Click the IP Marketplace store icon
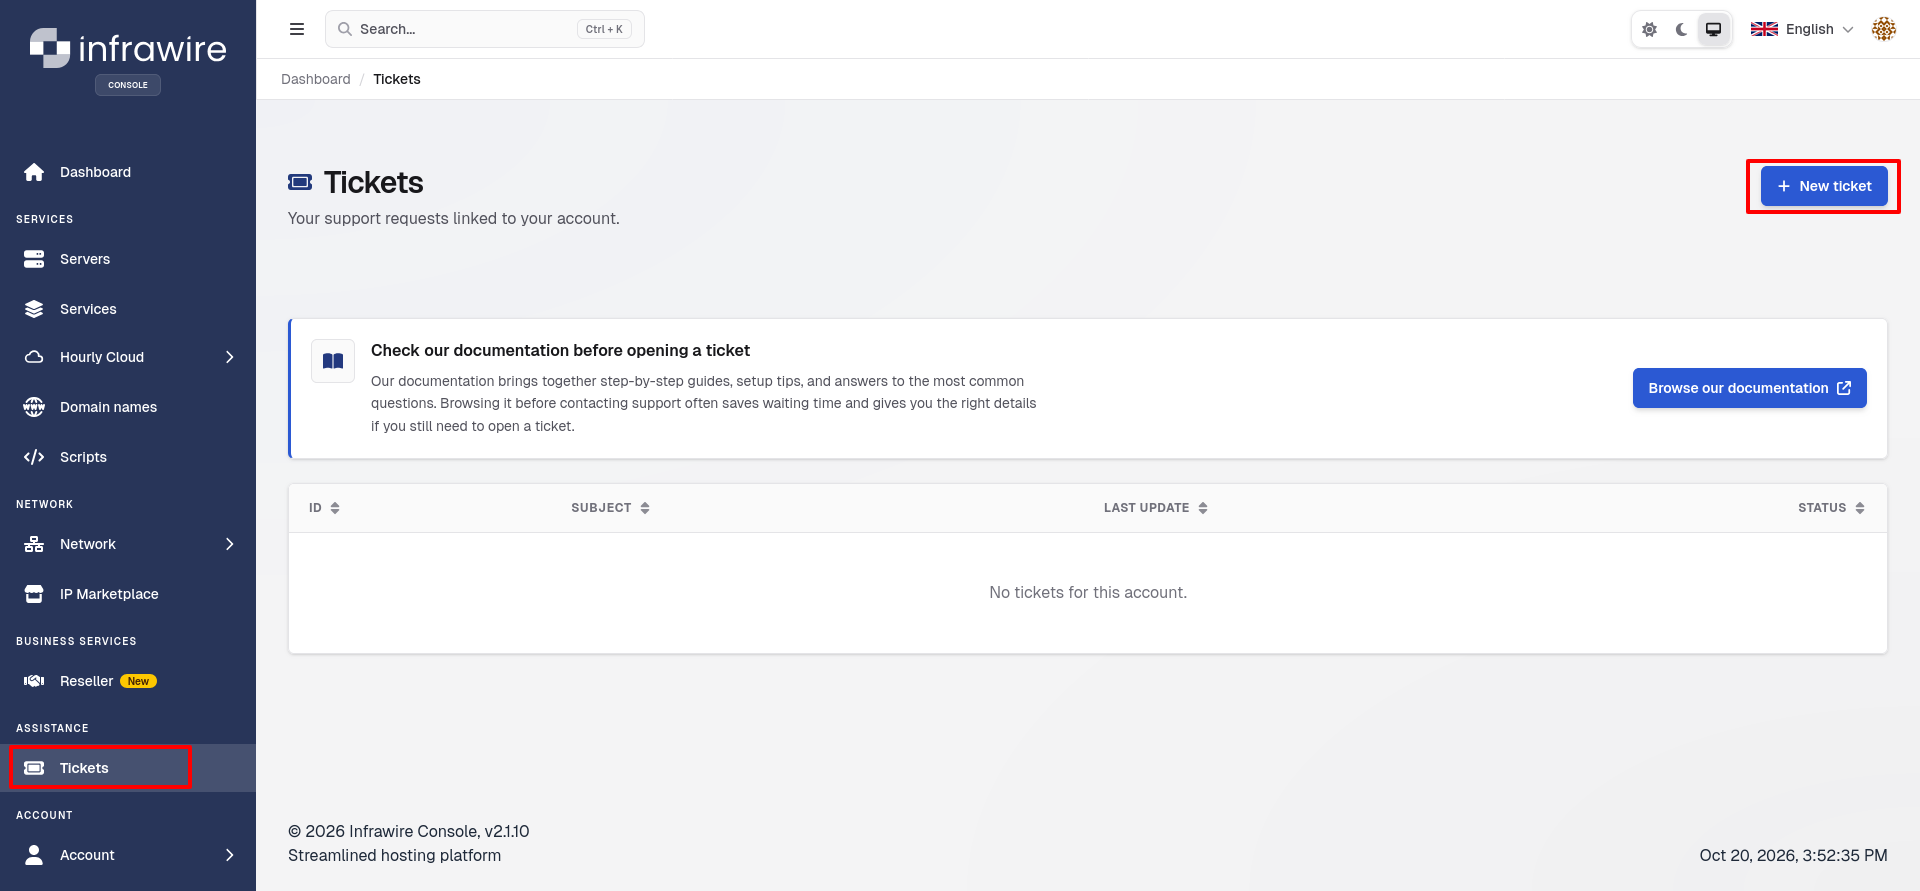 (34, 594)
